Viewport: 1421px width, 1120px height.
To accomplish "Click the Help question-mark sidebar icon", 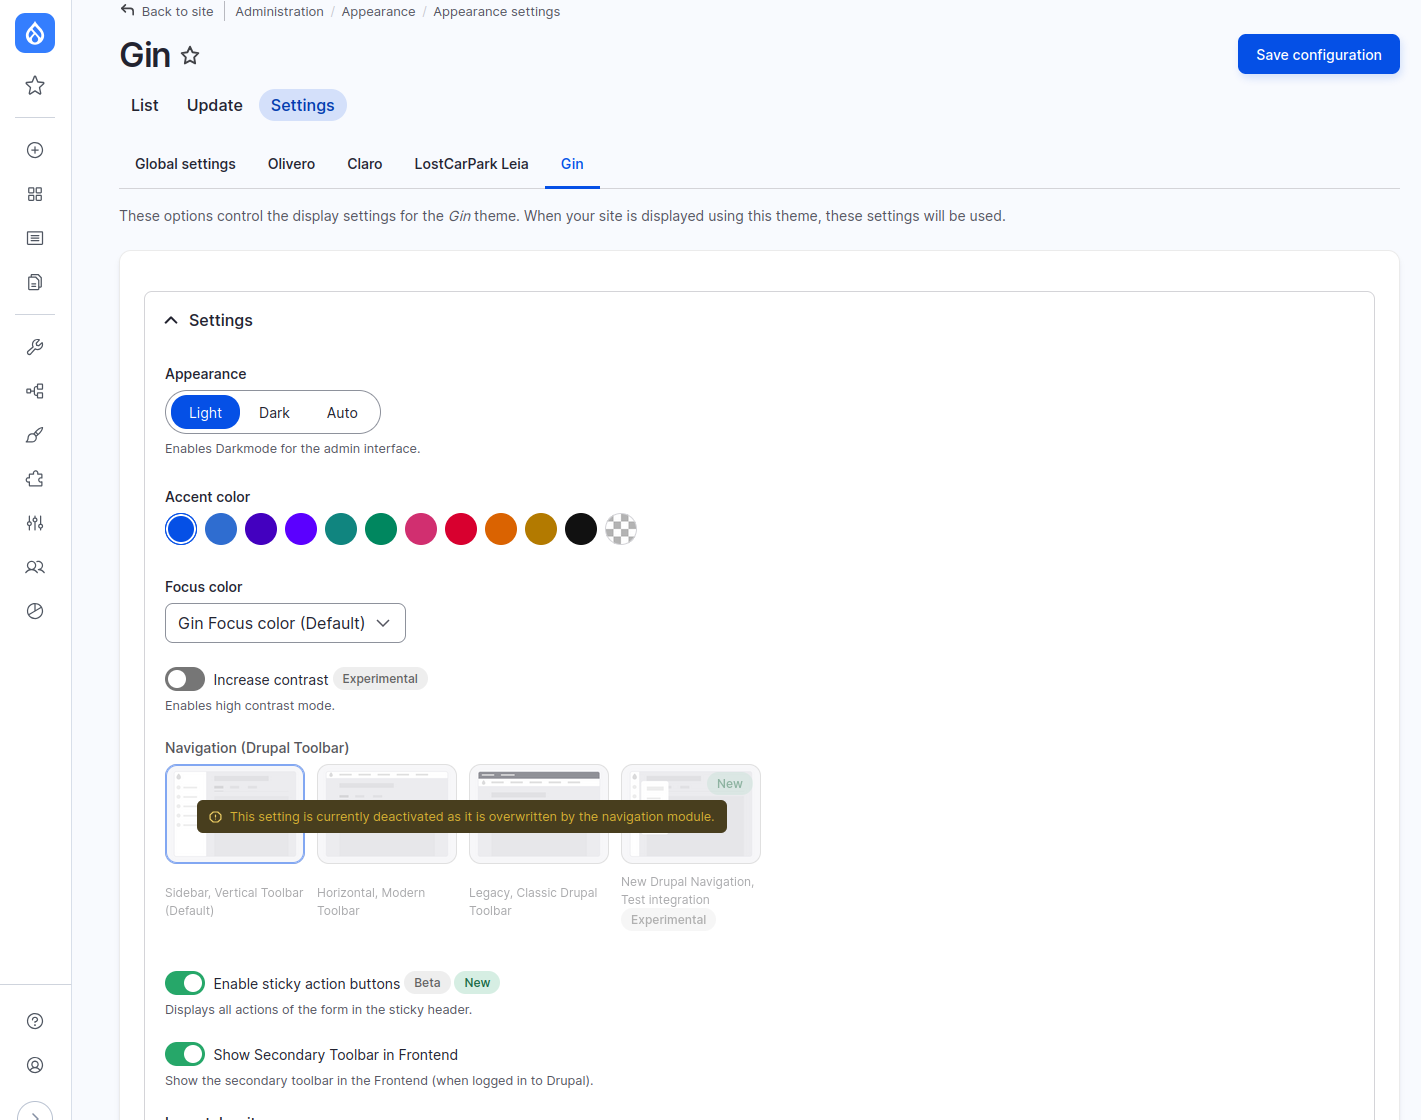I will [x=35, y=1021].
